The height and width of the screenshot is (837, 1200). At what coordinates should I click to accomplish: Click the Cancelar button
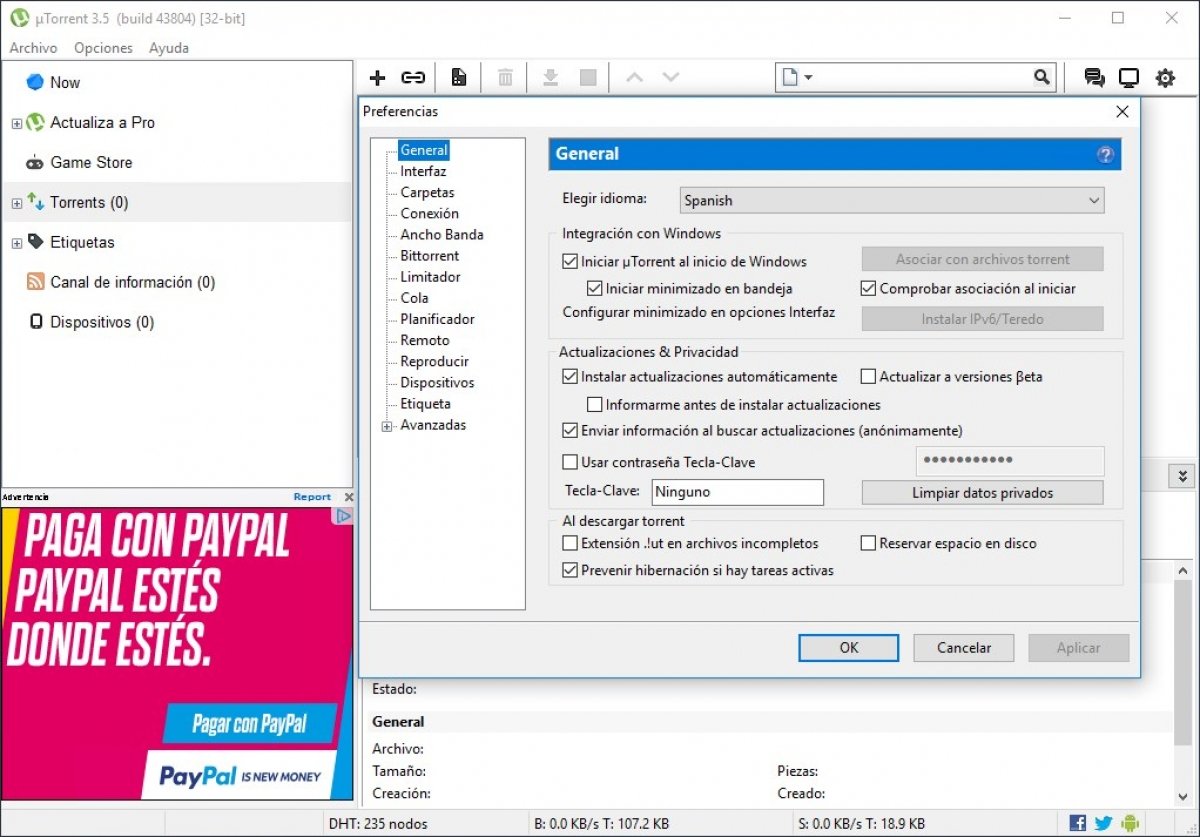tap(964, 647)
